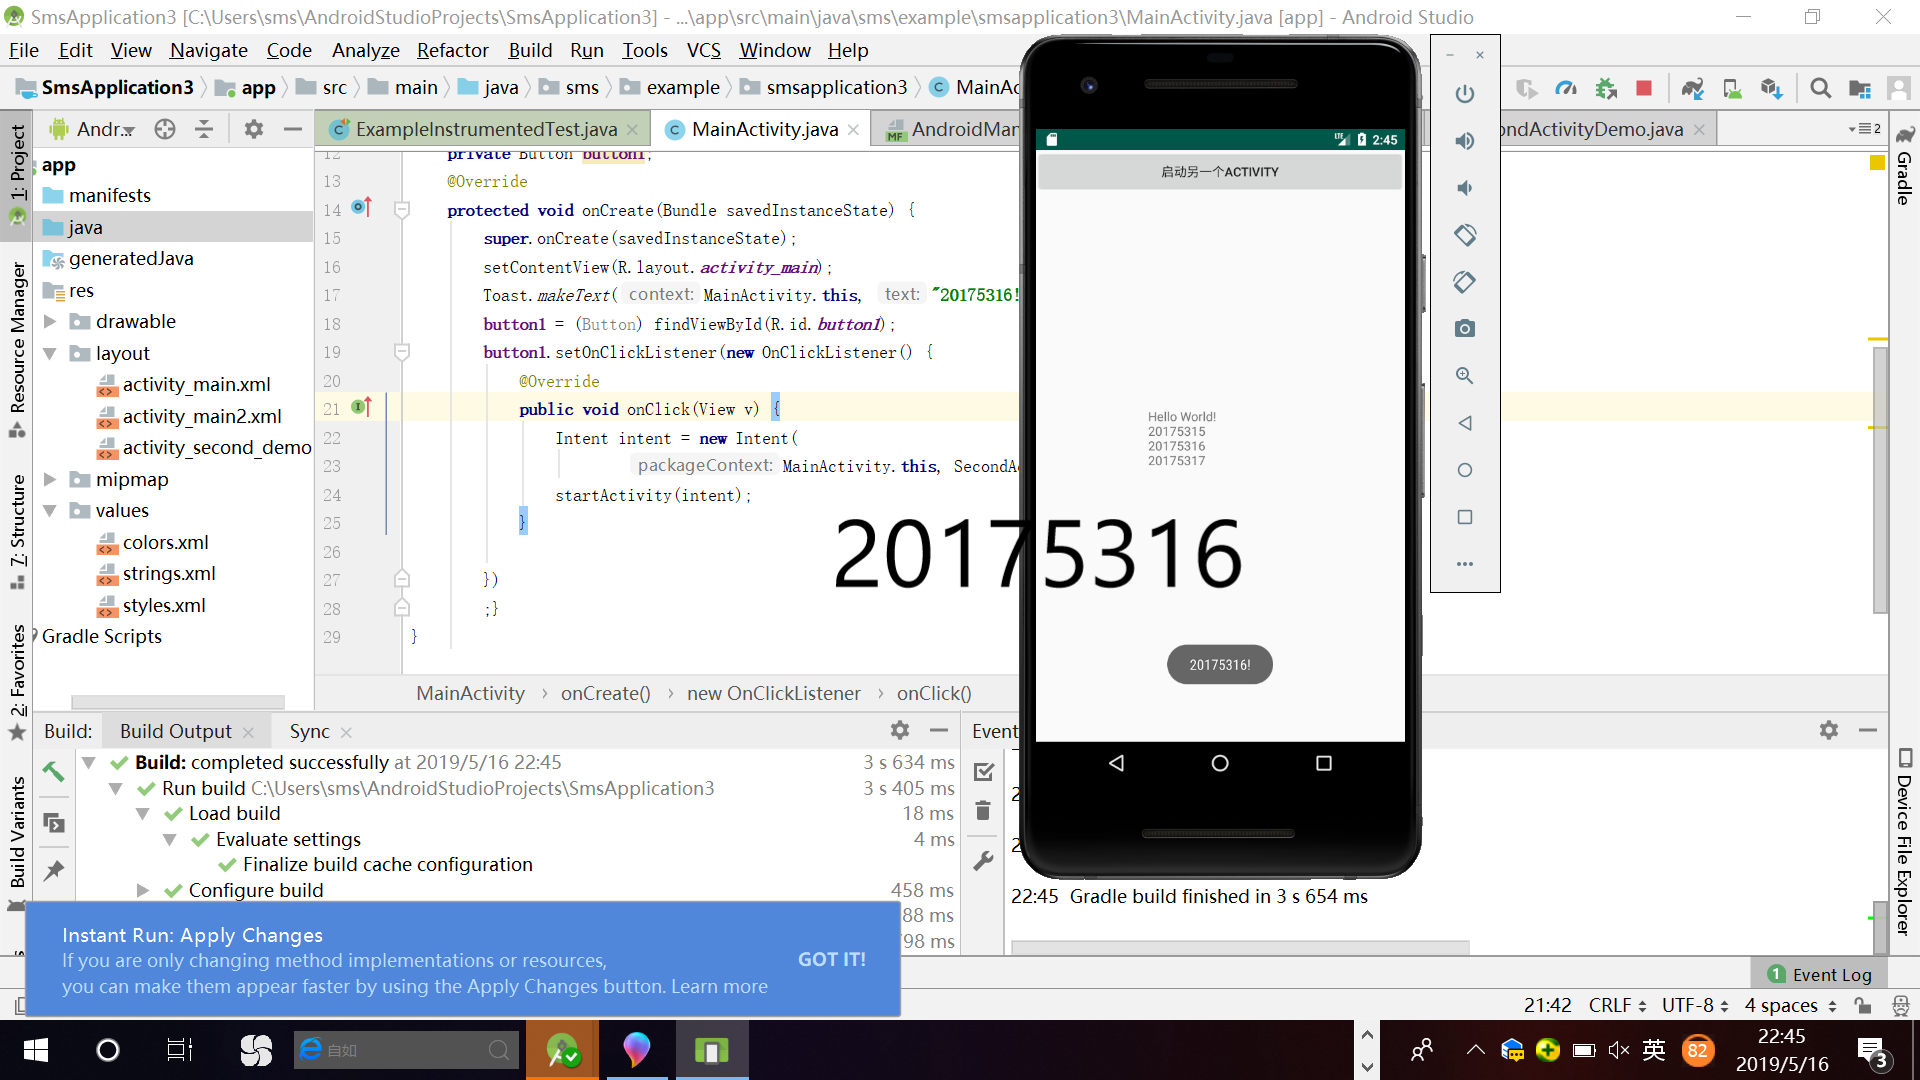Screen dimensions: 1920x1080
Task: Toggle view in Build panel side icon
Action: coord(53,822)
